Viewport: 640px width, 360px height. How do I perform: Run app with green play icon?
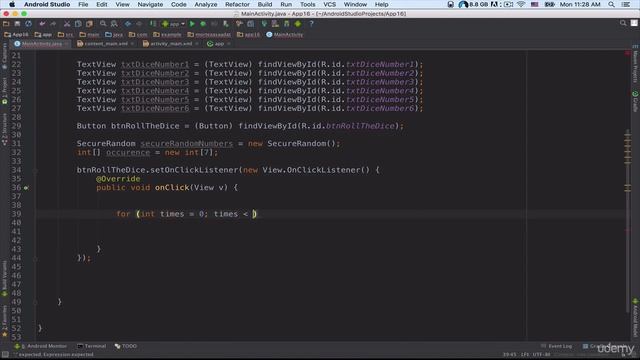[x=192, y=24]
